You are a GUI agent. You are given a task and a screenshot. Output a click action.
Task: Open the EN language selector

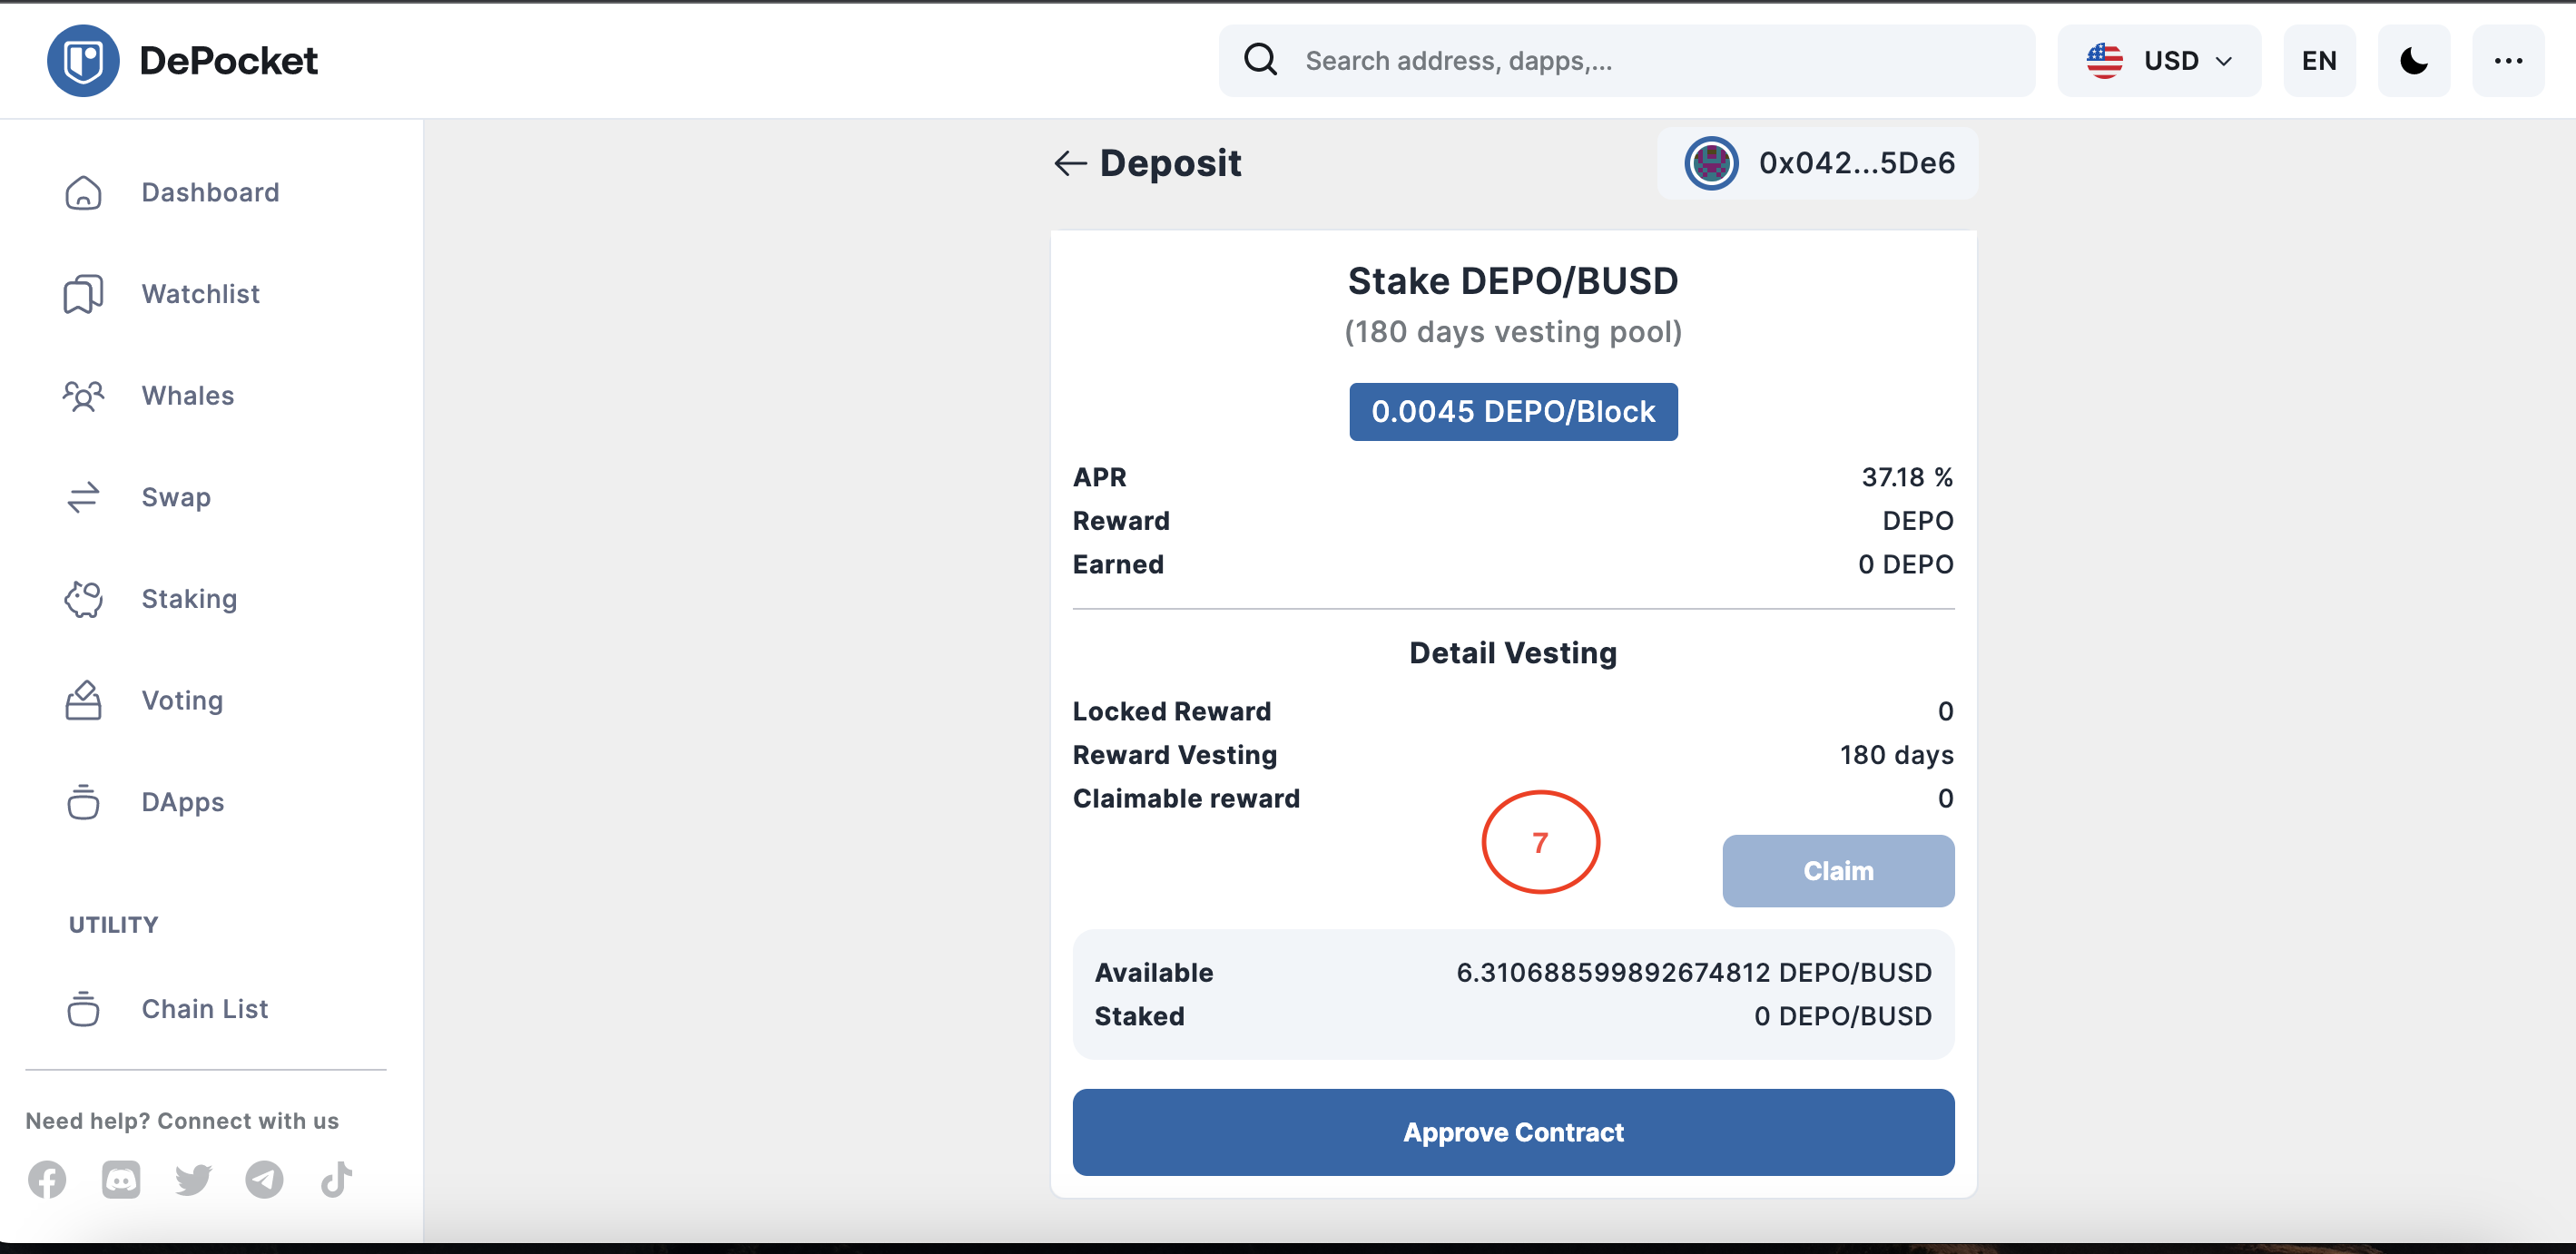pos(2319,61)
